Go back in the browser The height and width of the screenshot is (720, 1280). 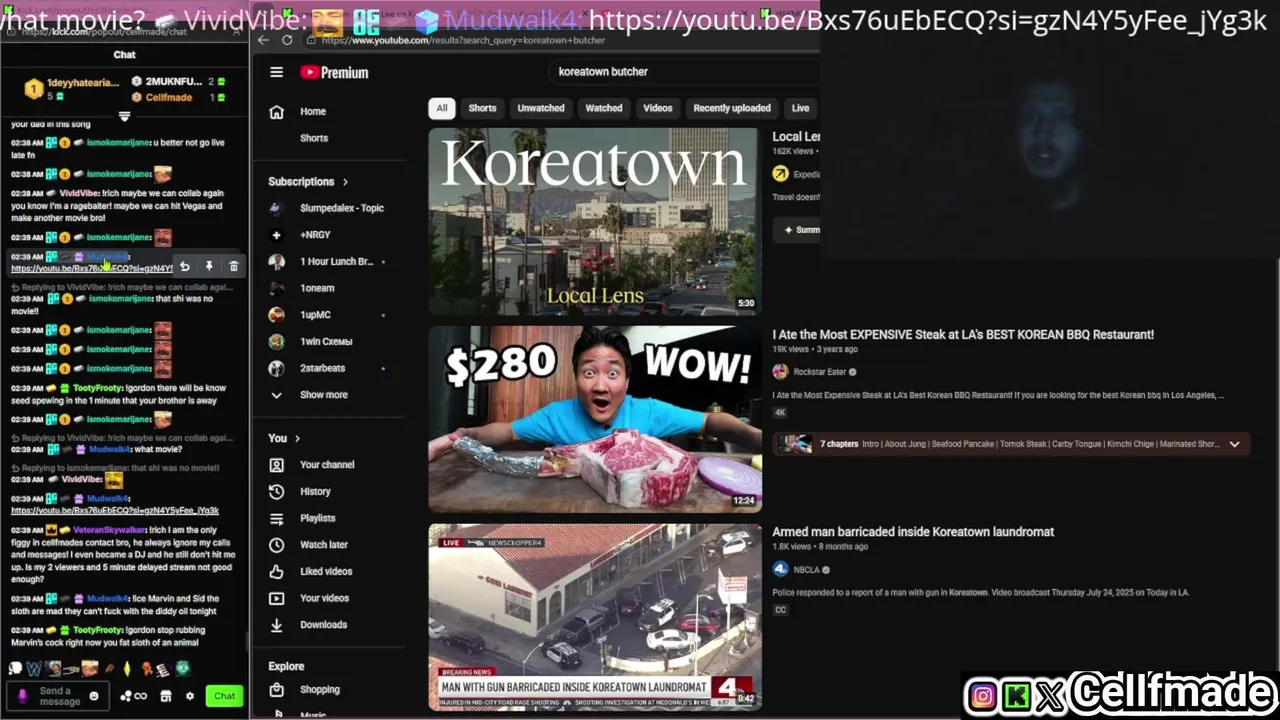click(263, 40)
